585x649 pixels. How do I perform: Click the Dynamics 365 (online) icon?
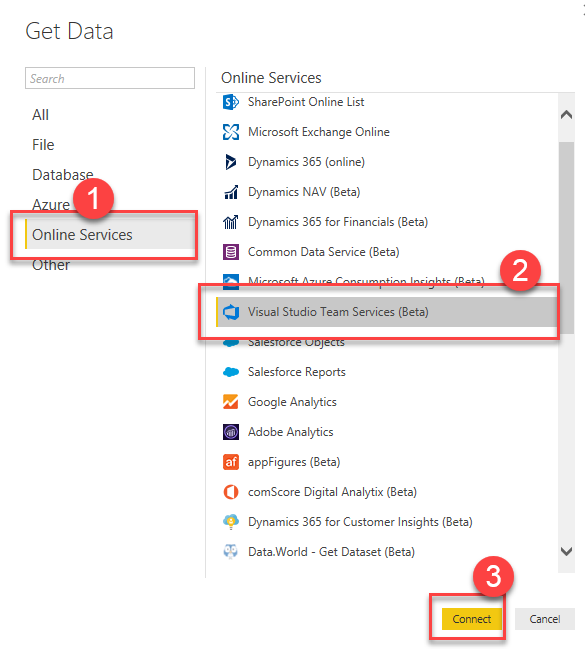click(x=231, y=162)
